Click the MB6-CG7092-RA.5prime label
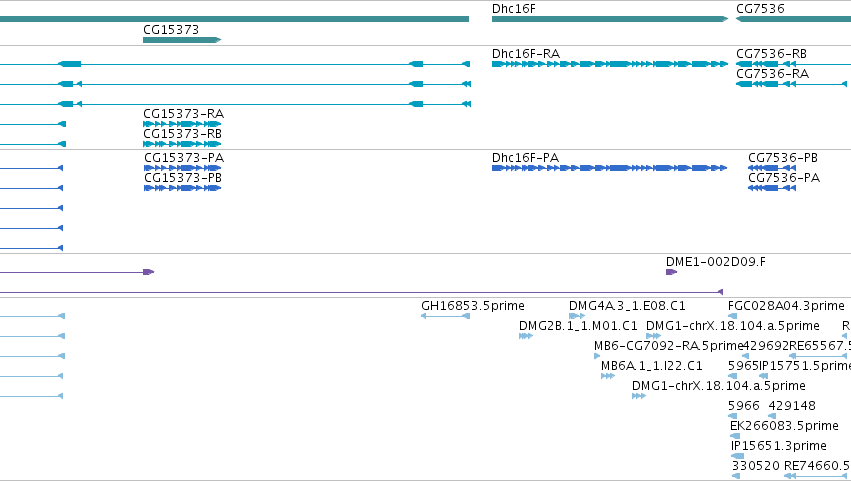851x481 pixels. [668, 346]
